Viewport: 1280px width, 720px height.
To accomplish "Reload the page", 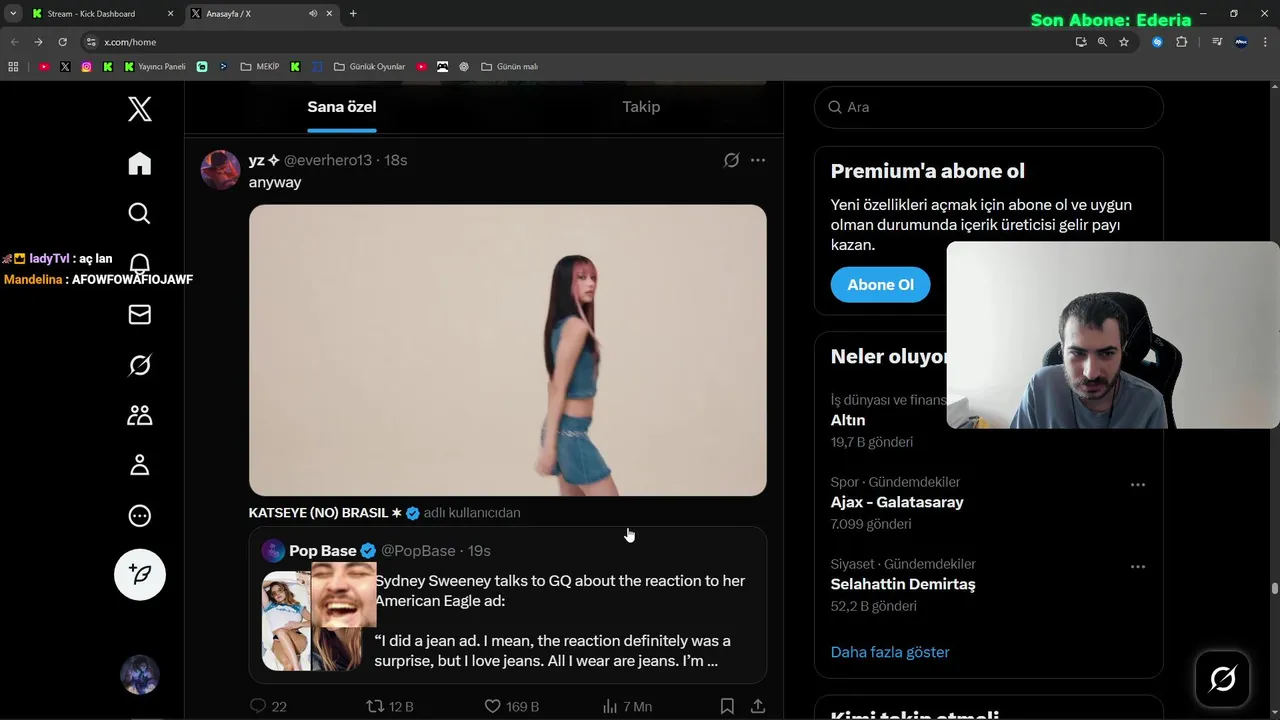I will click(62, 42).
